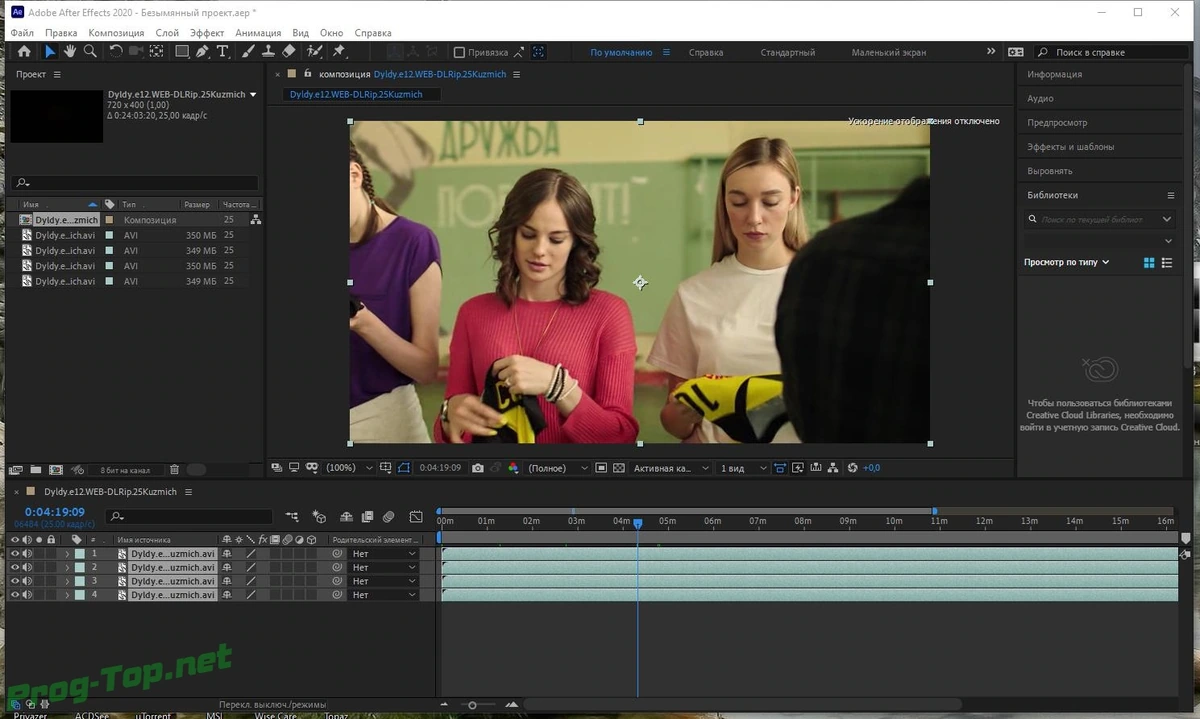Enable the Привязка snapping checkbox

[x=459, y=52]
